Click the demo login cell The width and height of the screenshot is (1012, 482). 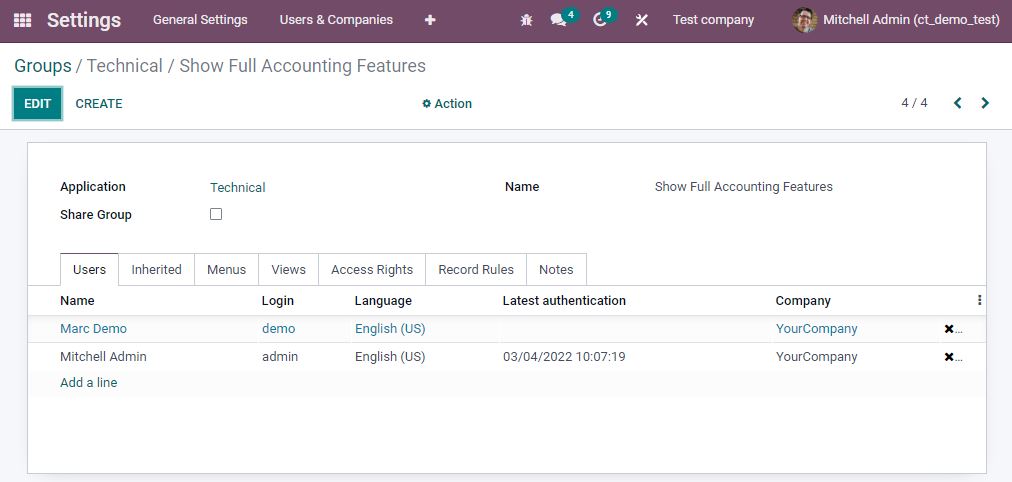pos(279,328)
